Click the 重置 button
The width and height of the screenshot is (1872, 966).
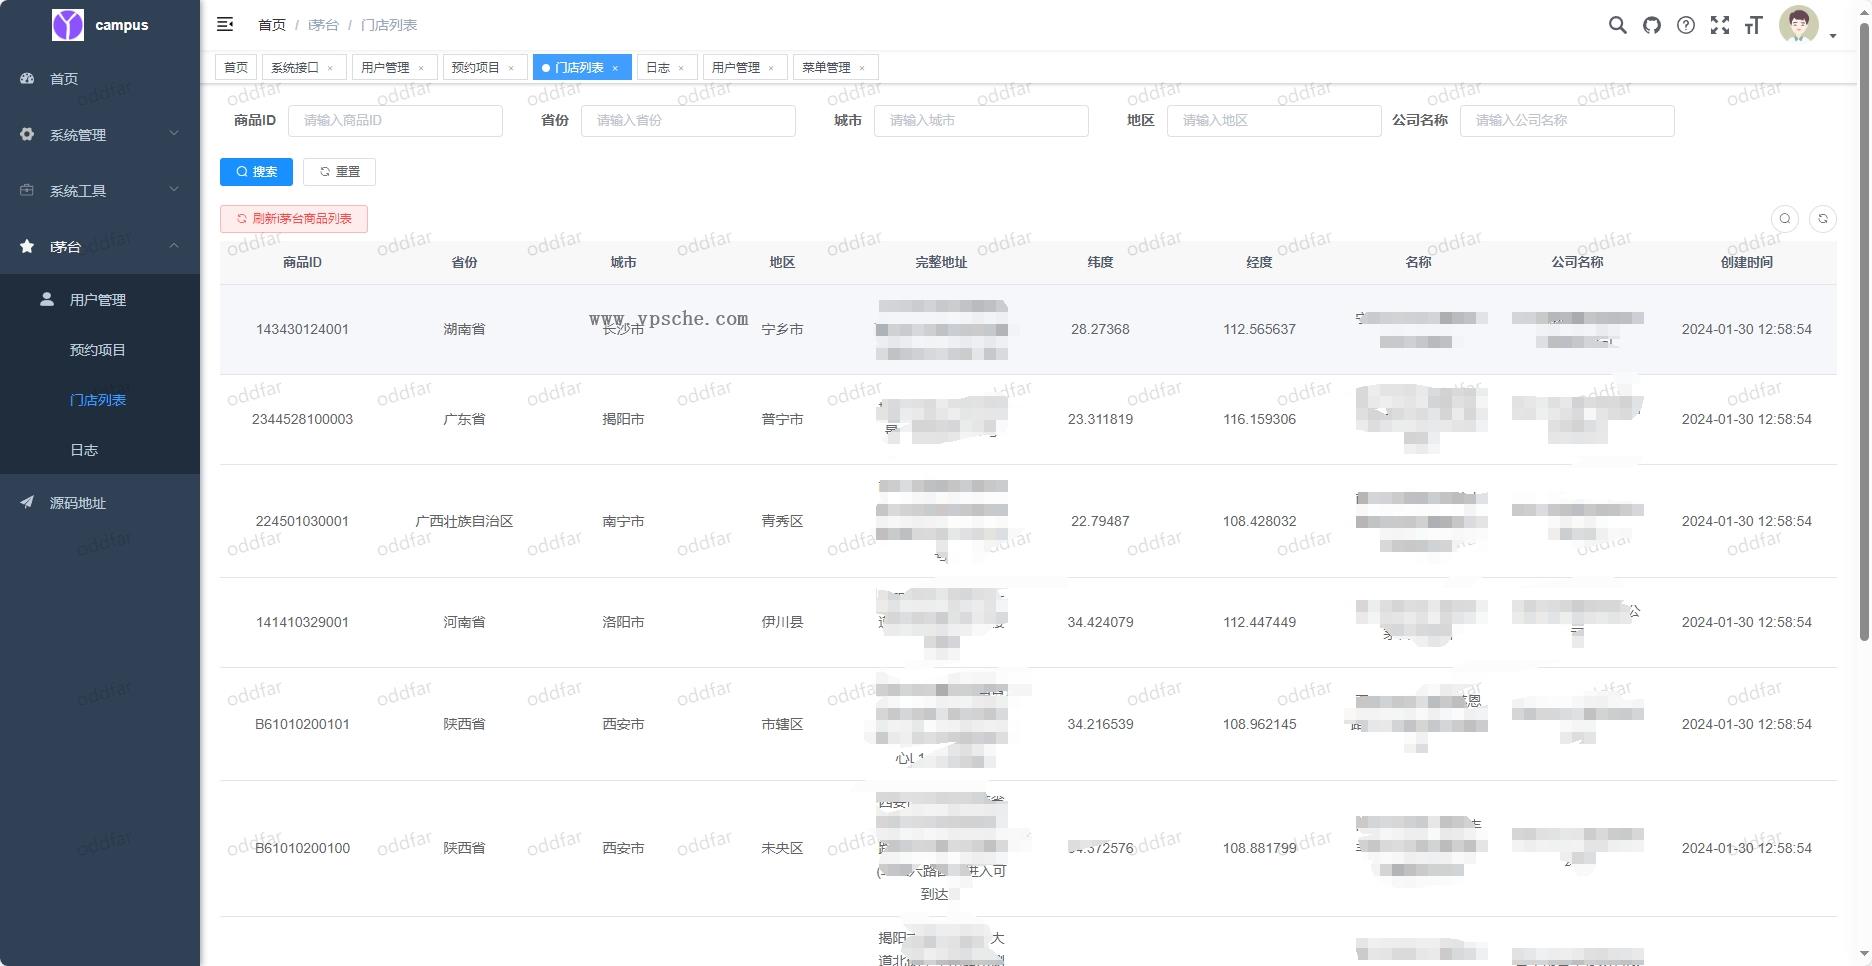click(339, 171)
